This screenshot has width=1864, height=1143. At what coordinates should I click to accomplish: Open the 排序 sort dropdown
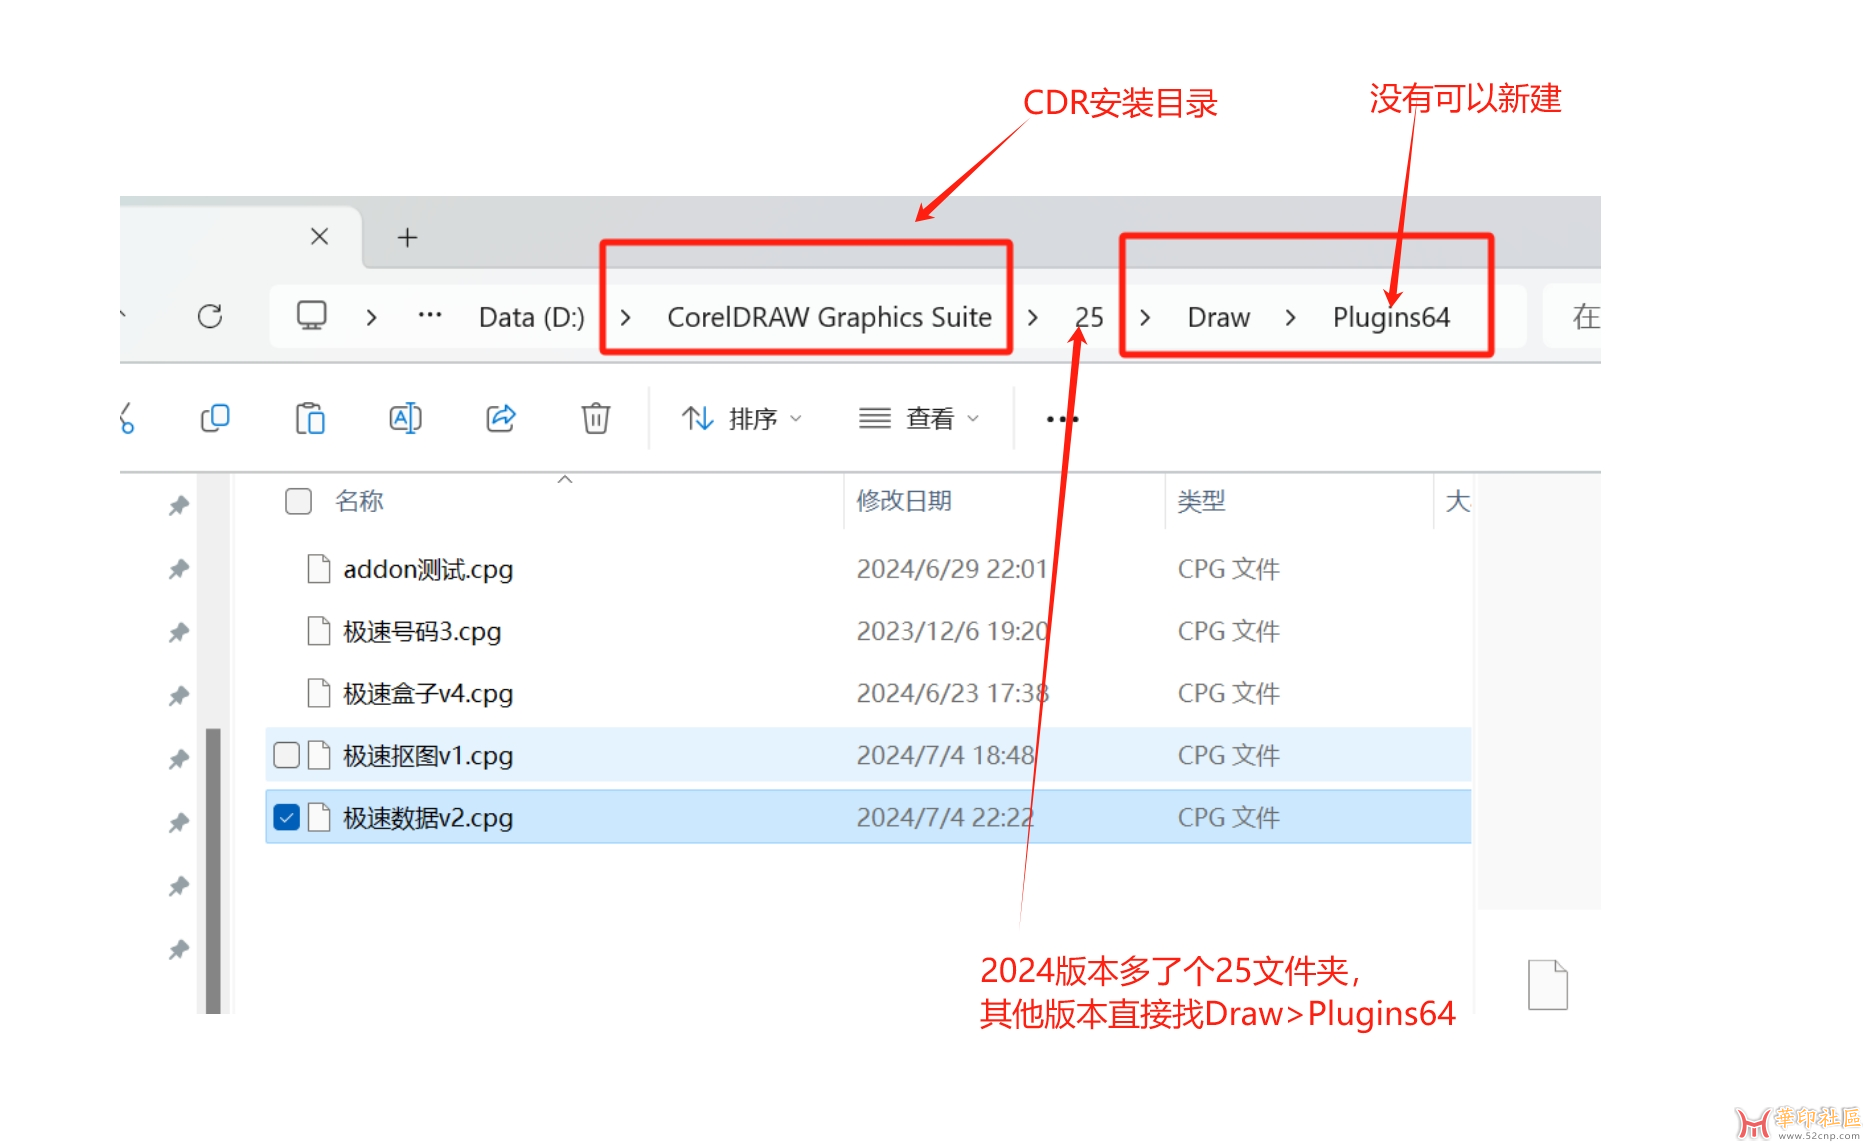(742, 419)
